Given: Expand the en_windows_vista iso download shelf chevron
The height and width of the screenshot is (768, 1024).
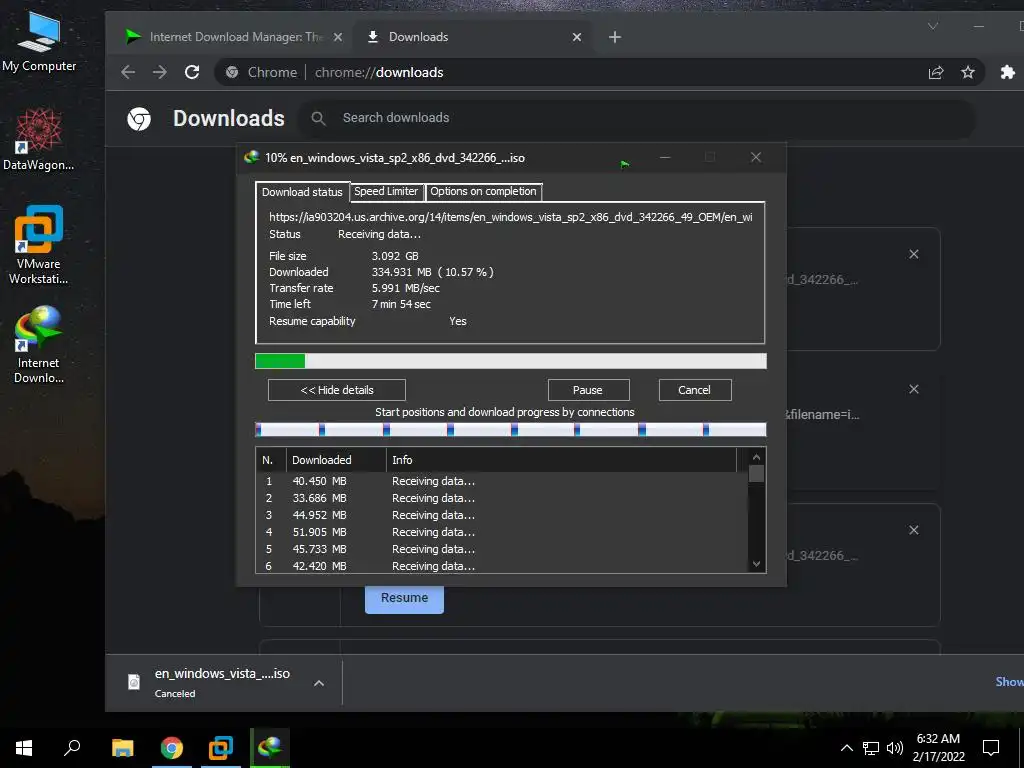Looking at the screenshot, I should tap(319, 683).
